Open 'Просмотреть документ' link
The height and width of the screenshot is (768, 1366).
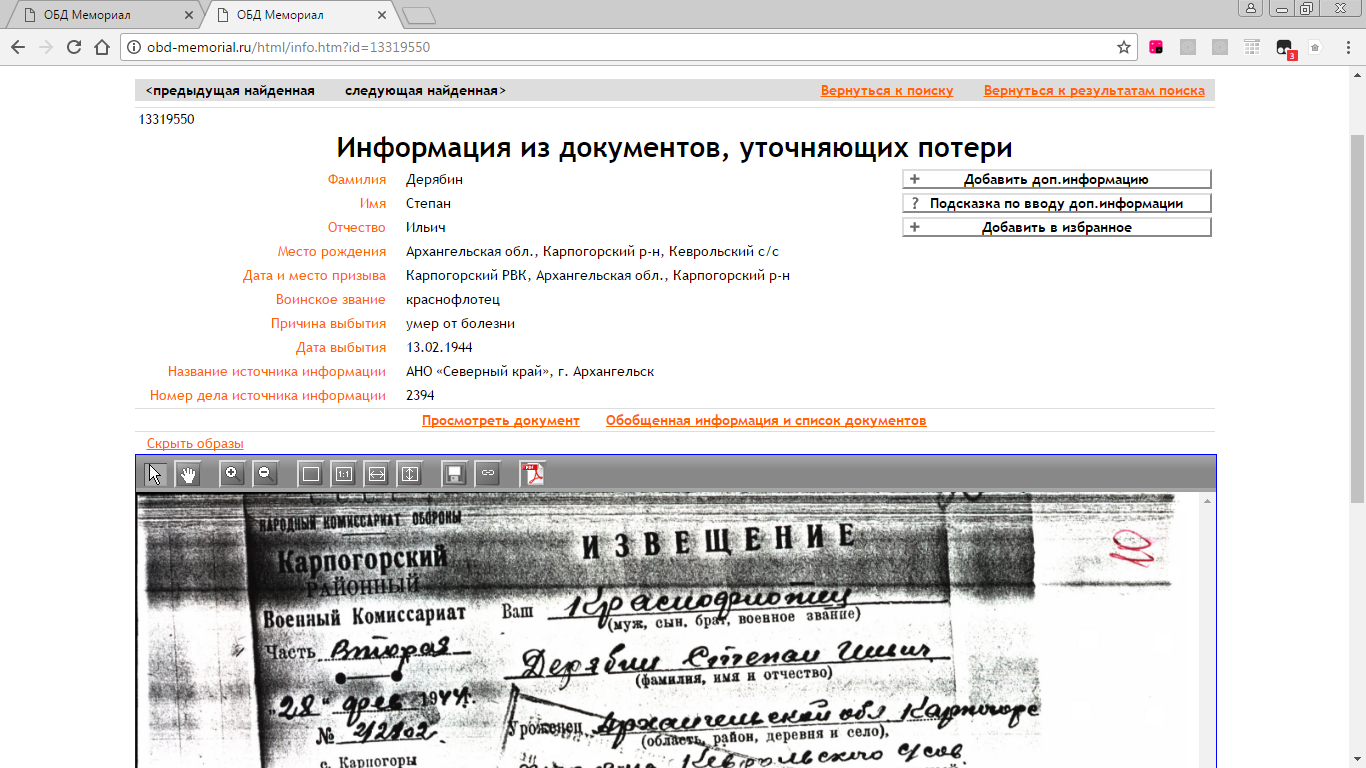[501, 421]
